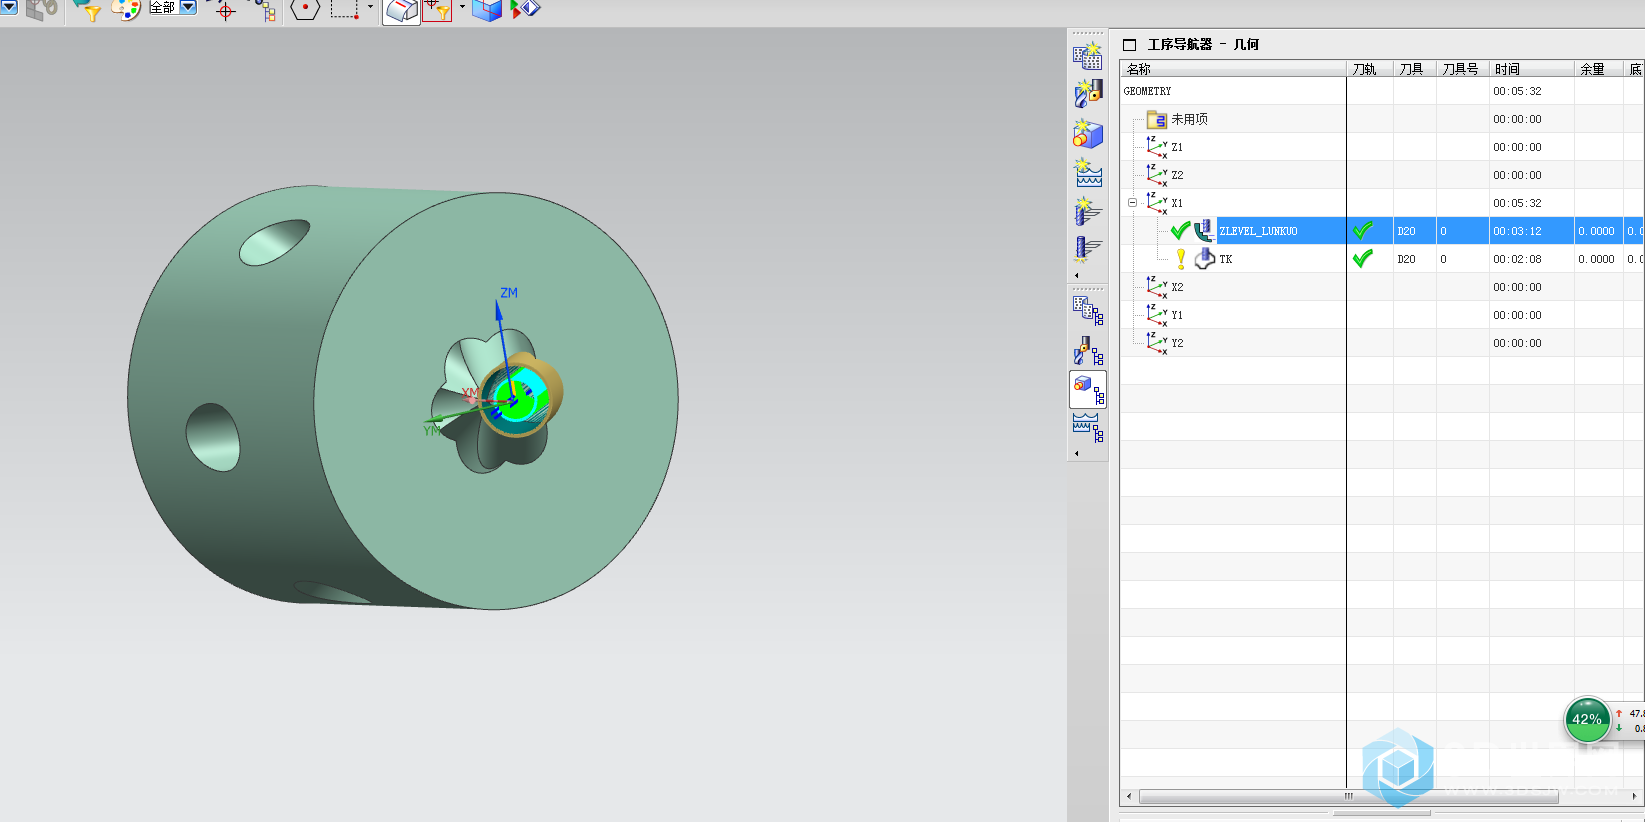Select the Y1 tree item
The image size is (1645, 822).
point(1177,315)
